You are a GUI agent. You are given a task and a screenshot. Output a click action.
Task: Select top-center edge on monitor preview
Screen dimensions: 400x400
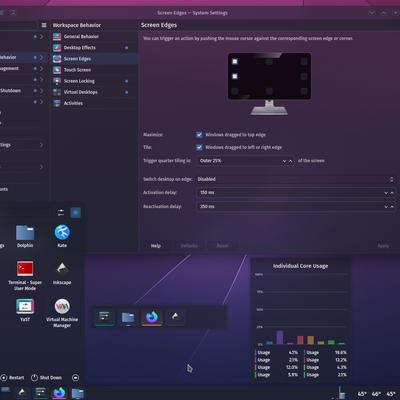click(269, 61)
